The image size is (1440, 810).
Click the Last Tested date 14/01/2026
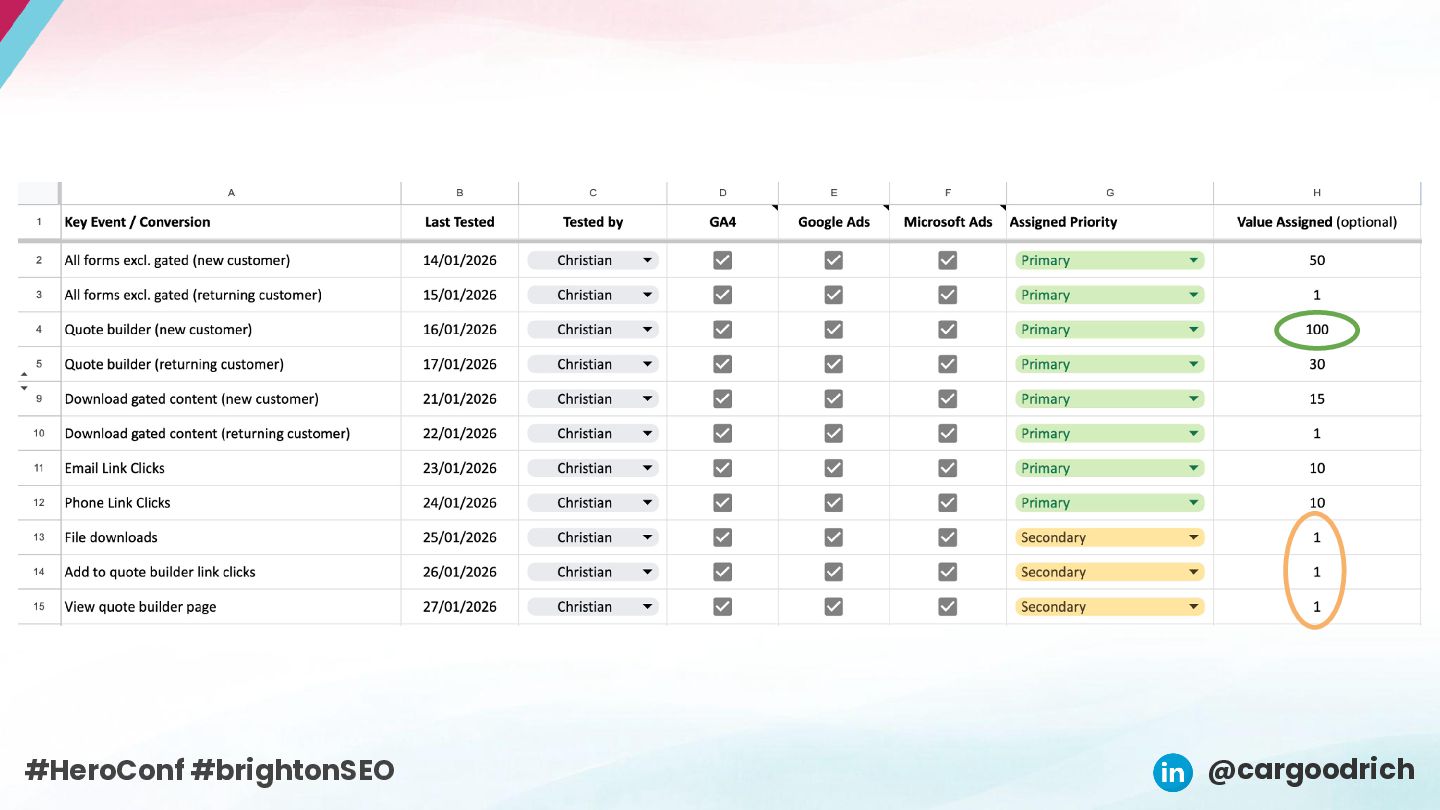tap(460, 260)
